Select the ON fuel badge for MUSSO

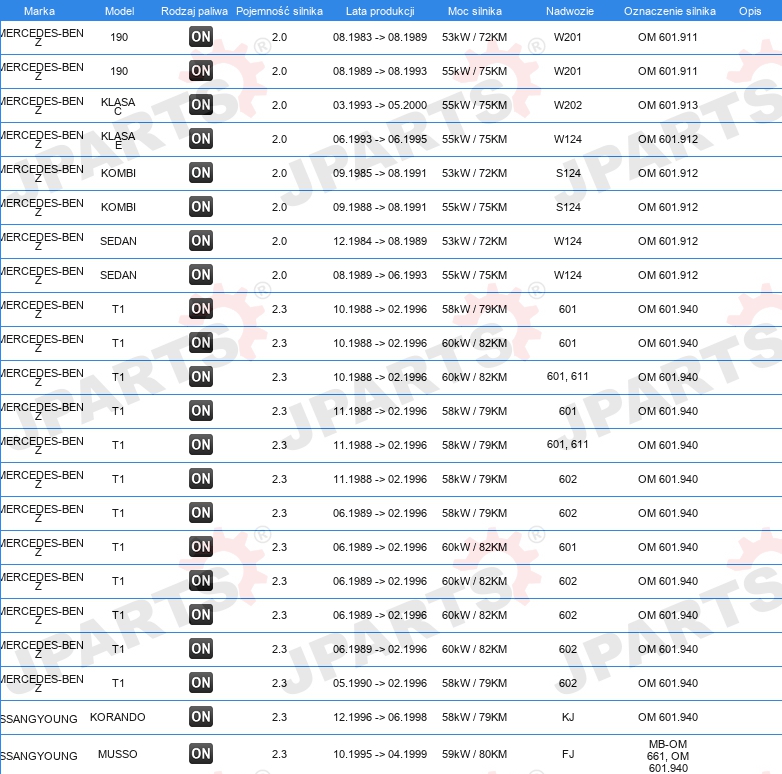(201, 754)
